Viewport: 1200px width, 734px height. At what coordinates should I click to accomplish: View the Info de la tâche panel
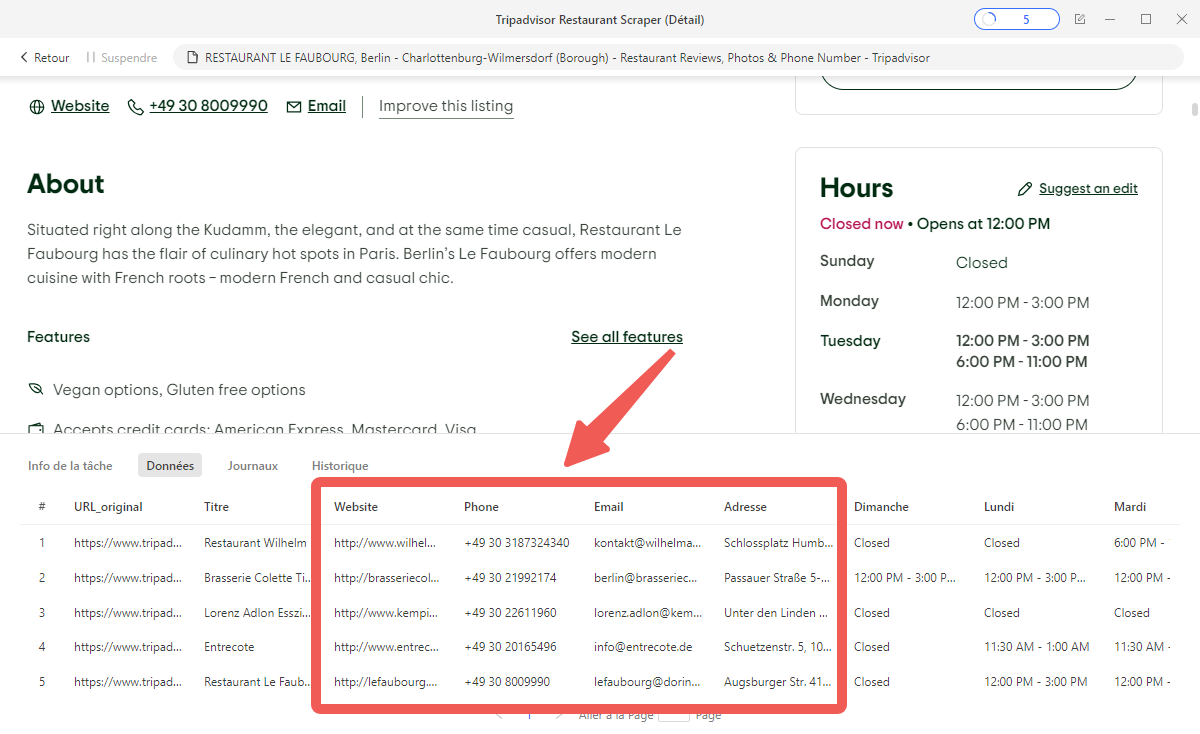(70, 465)
